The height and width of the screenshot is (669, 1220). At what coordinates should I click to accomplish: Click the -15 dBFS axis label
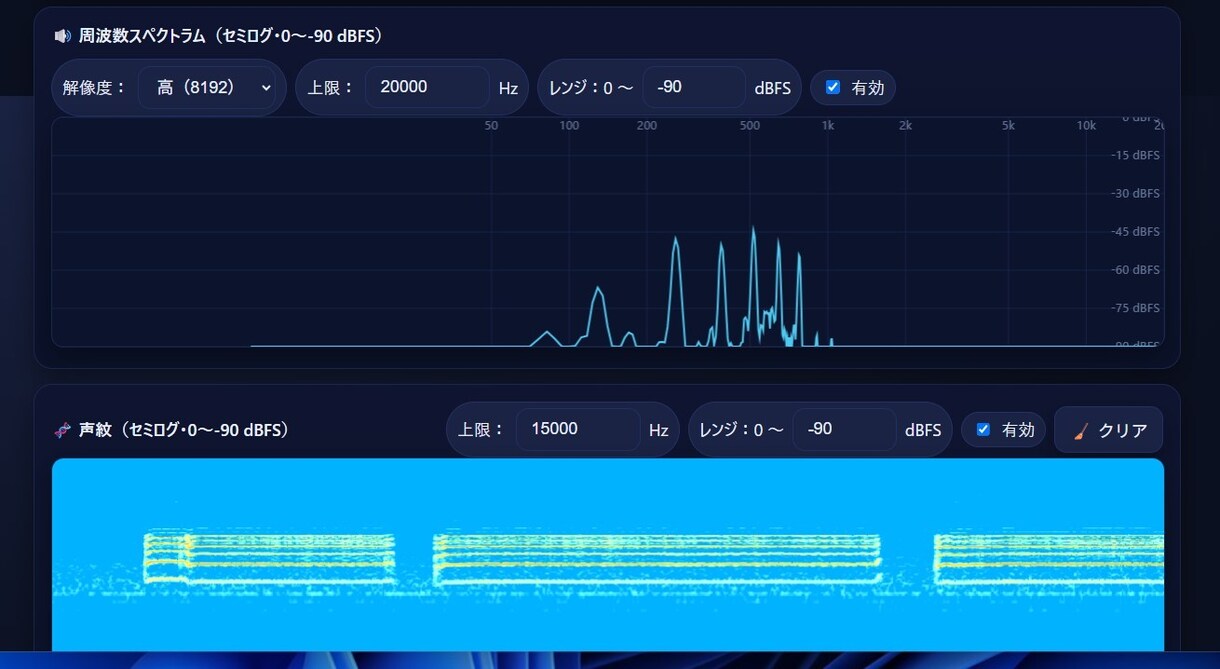pyautogui.click(x=1136, y=155)
